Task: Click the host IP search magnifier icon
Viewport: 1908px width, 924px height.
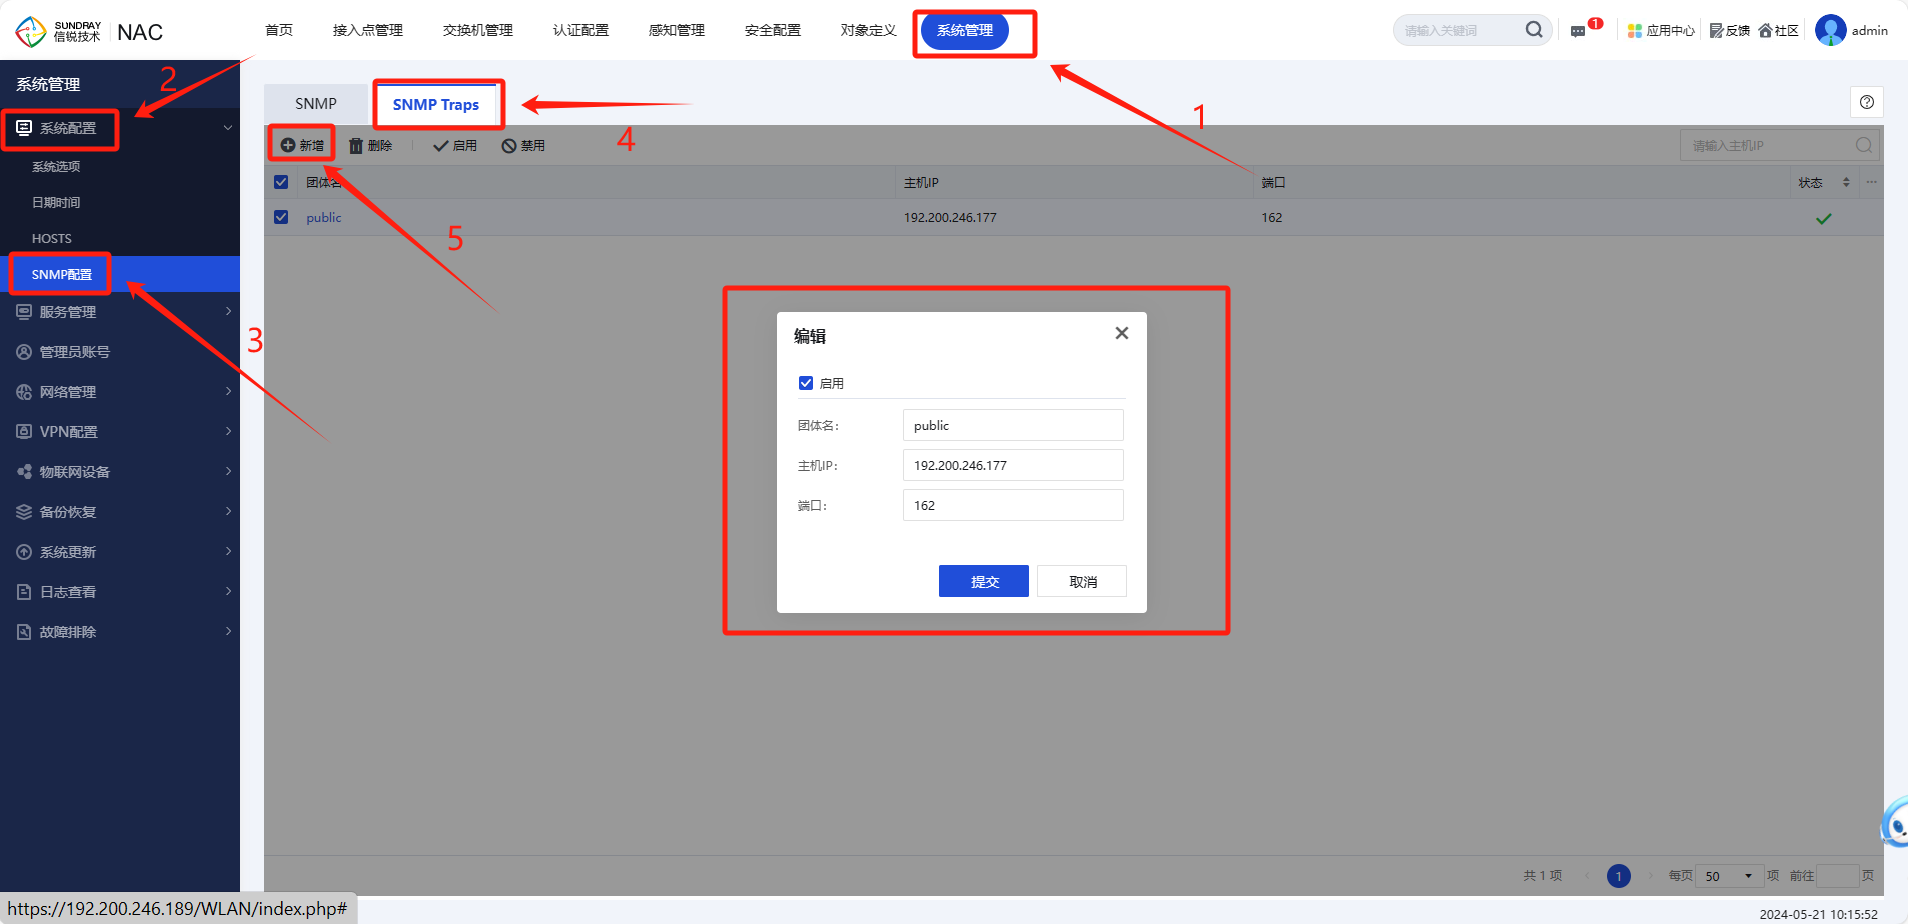Action: 1864,145
